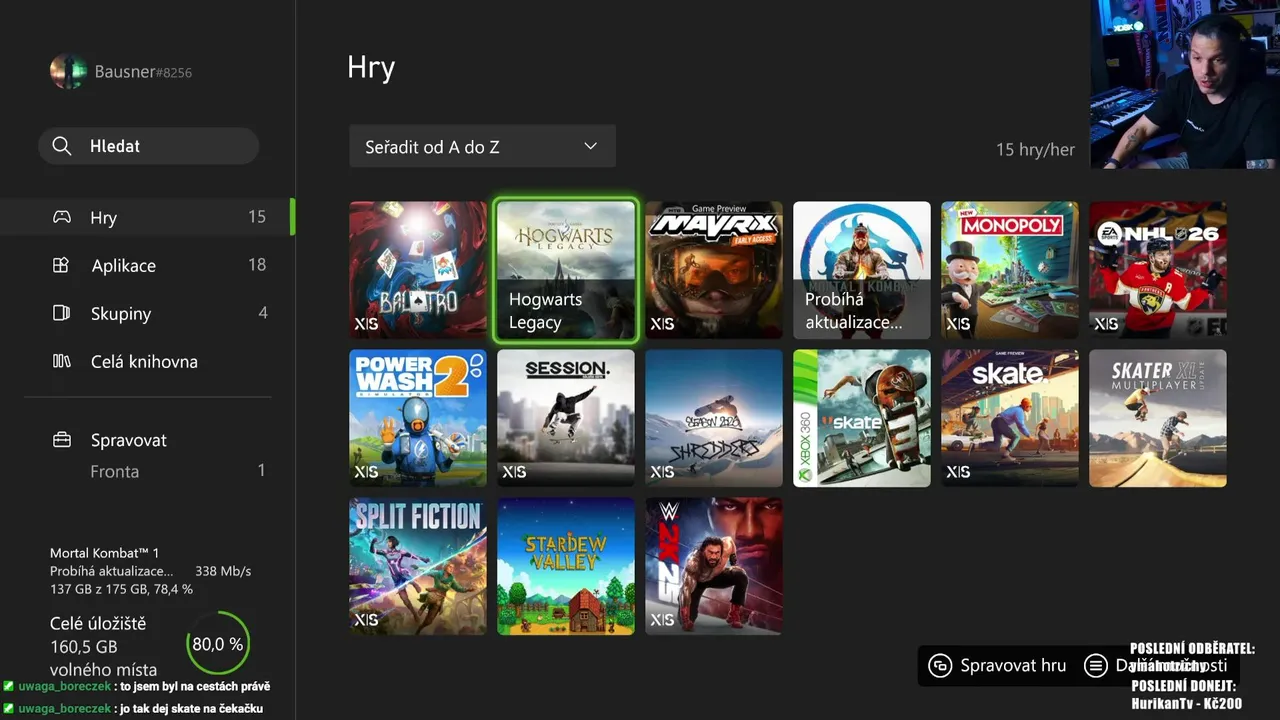Screen dimensions: 1280x720
Task: Select the Skater XL Multiplayer tile
Action: click(1158, 418)
